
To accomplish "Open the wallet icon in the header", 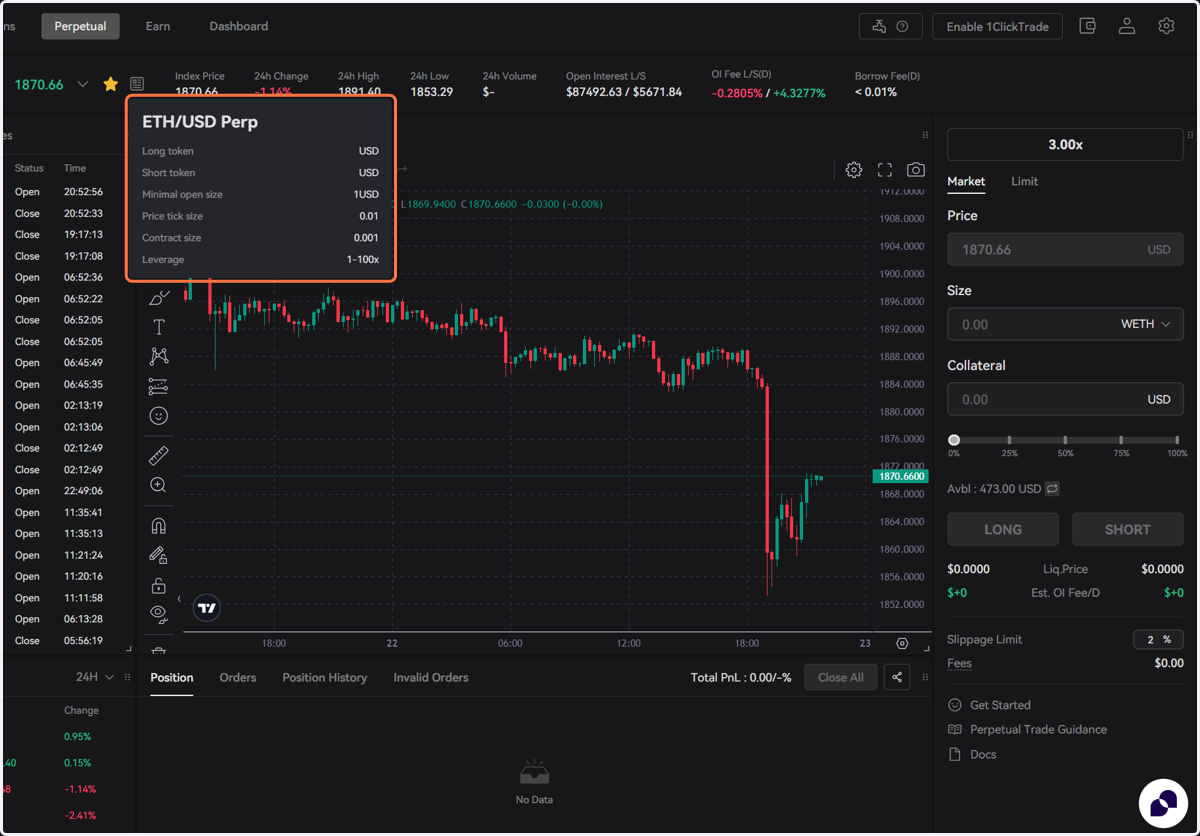I will point(1088,27).
